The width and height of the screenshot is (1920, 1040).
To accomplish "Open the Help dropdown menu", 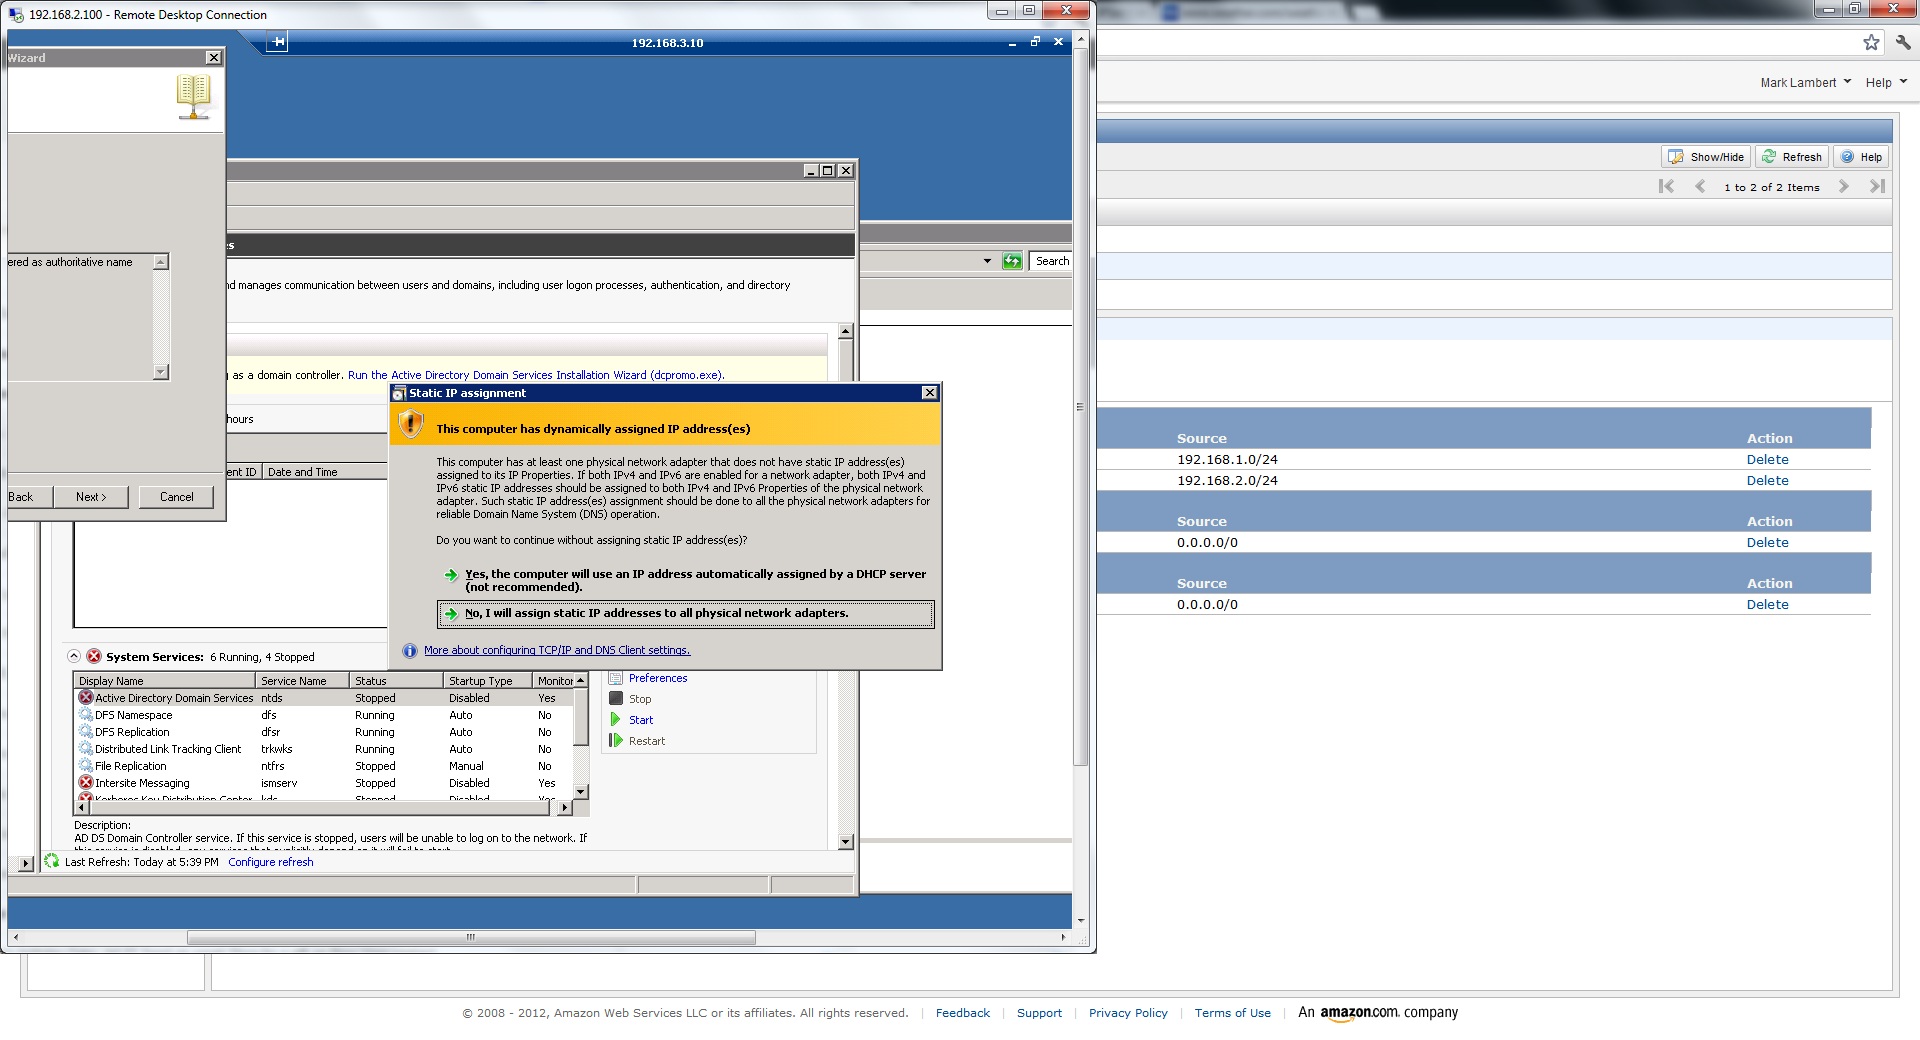I will coord(1885,83).
